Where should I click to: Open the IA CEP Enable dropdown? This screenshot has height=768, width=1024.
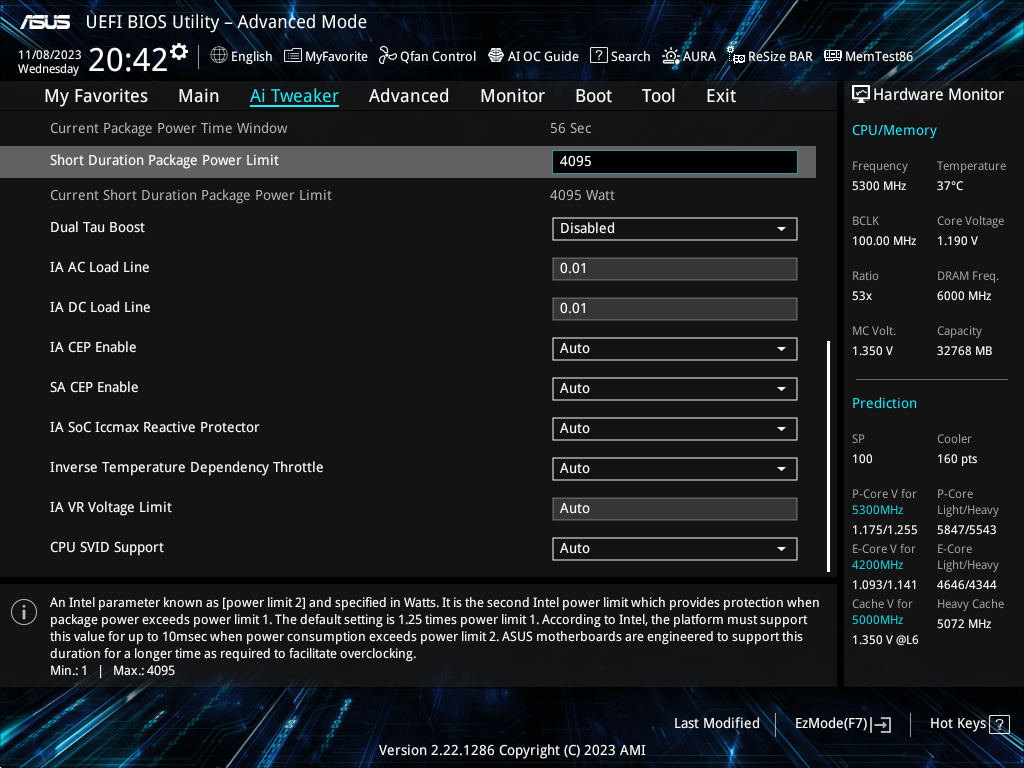tap(675, 349)
